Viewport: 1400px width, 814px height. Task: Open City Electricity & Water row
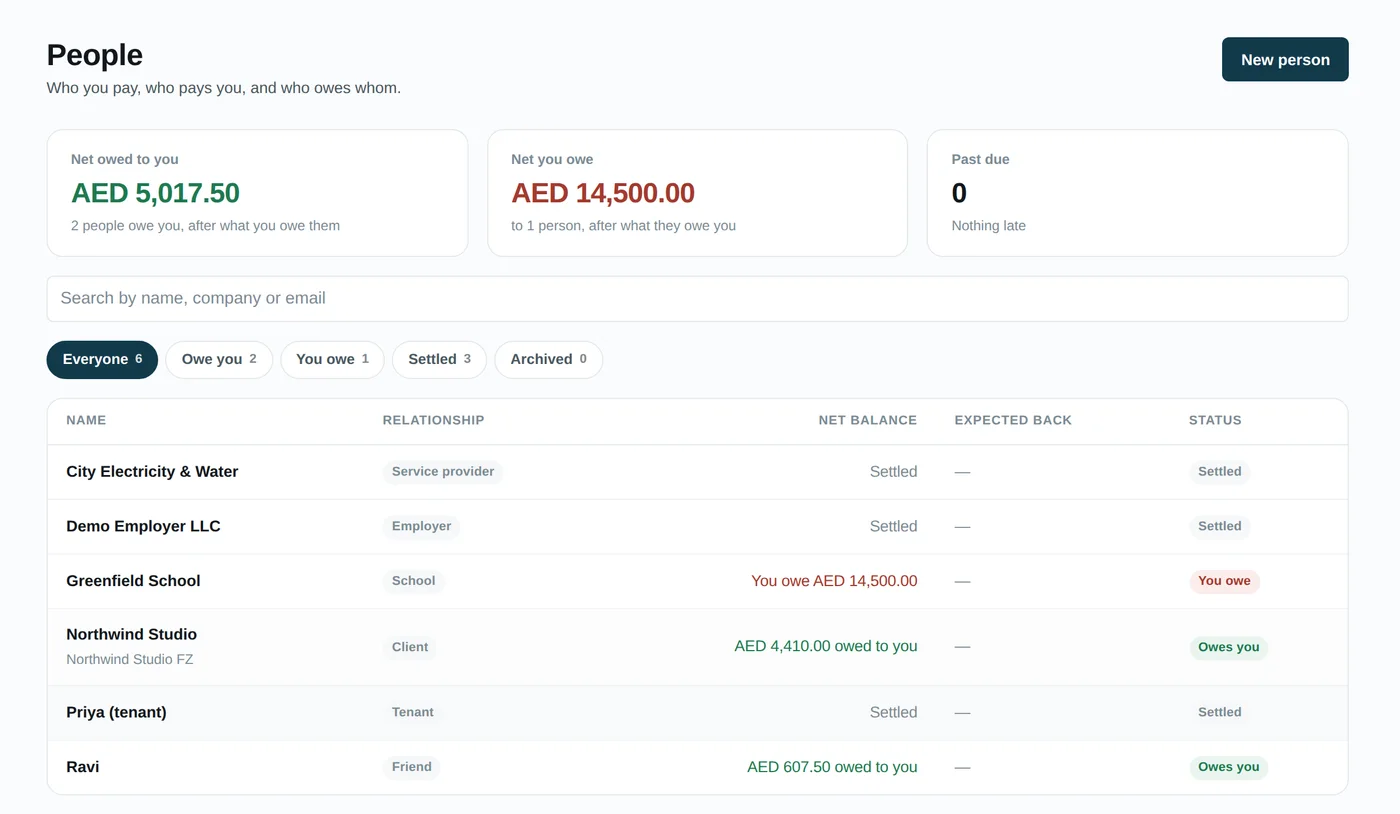click(697, 472)
